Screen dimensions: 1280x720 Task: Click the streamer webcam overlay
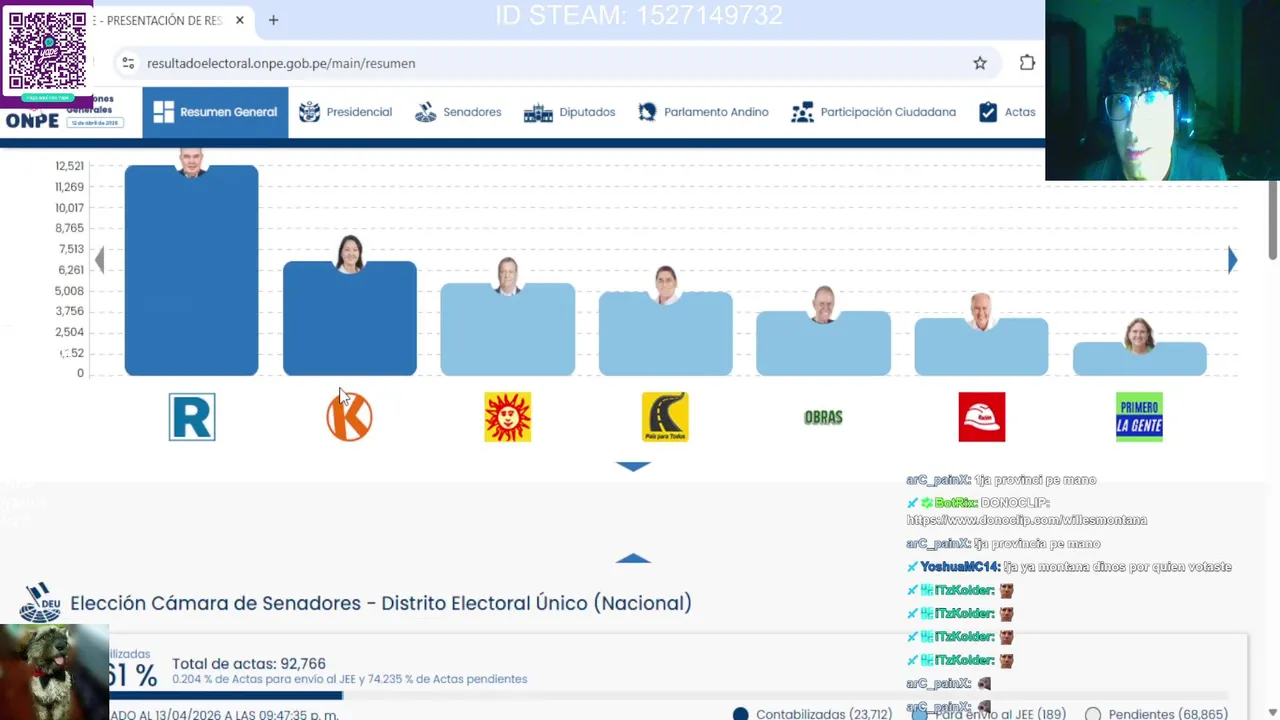1162,90
